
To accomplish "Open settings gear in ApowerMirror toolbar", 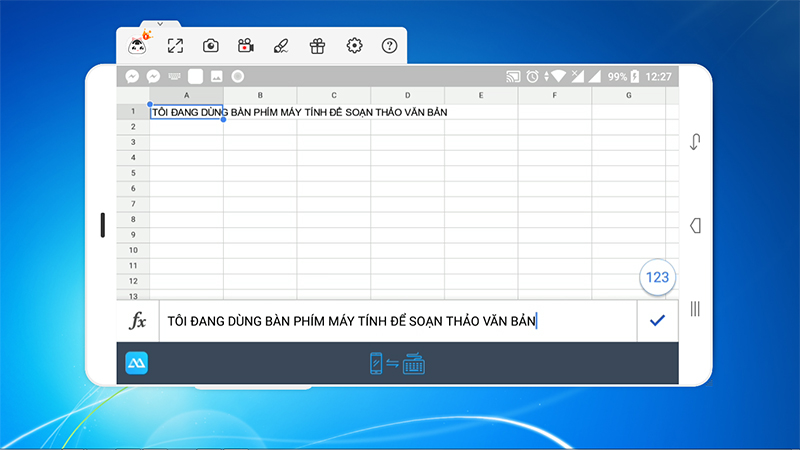I will (354, 46).
